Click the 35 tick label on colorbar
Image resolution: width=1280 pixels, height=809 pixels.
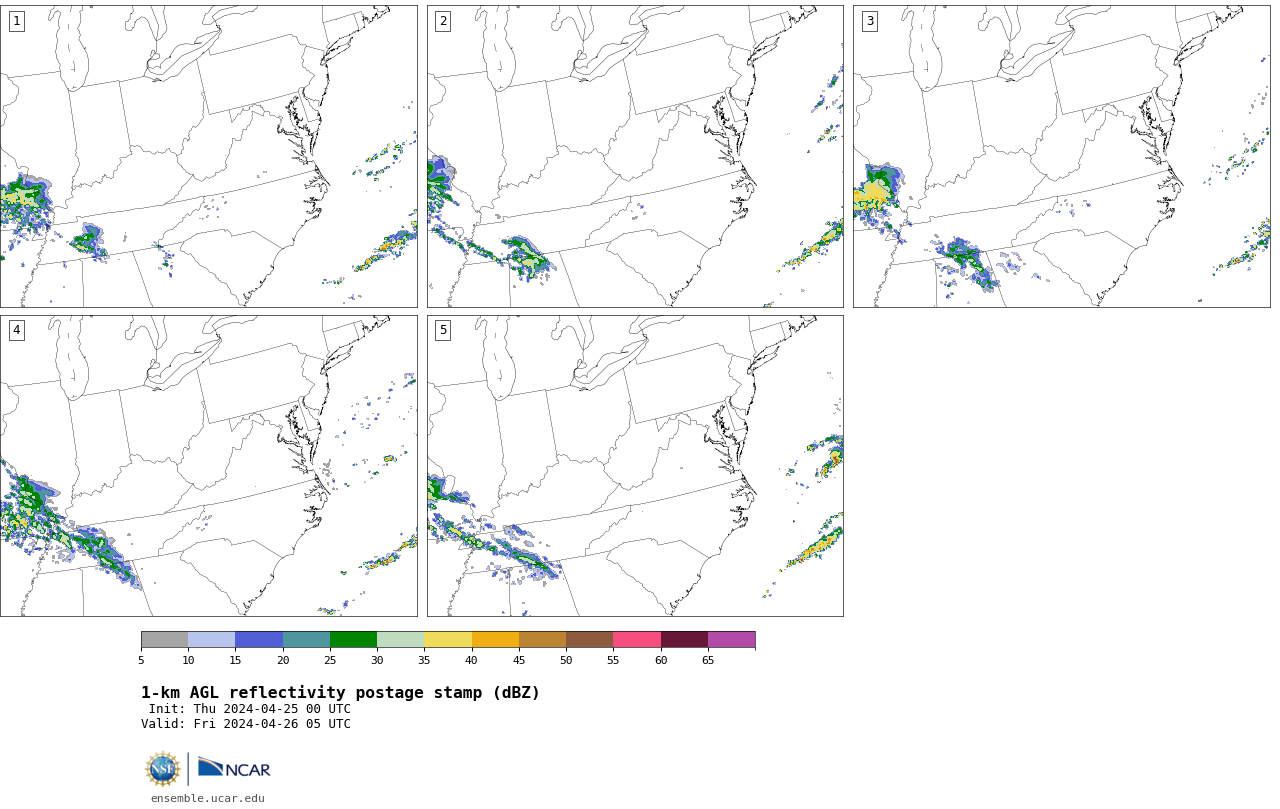point(424,660)
